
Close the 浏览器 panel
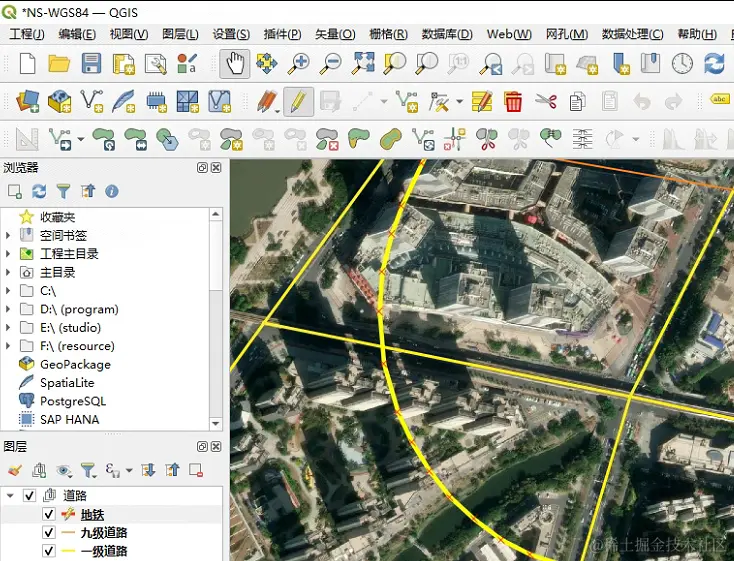(216, 168)
